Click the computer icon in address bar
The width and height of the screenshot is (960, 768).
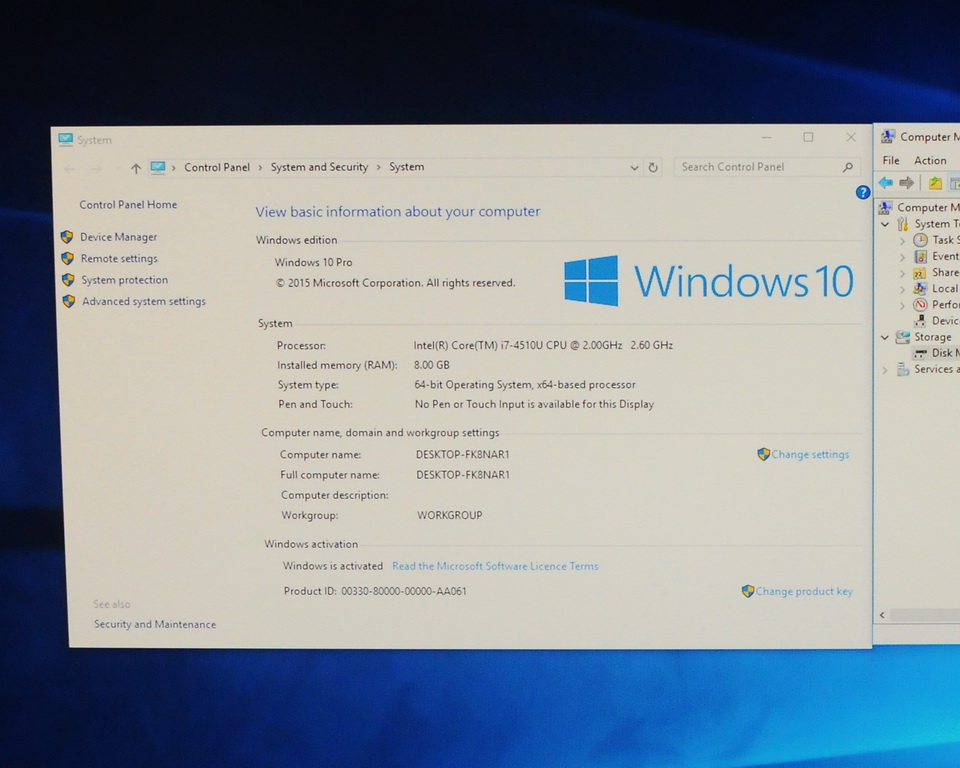tap(158, 167)
